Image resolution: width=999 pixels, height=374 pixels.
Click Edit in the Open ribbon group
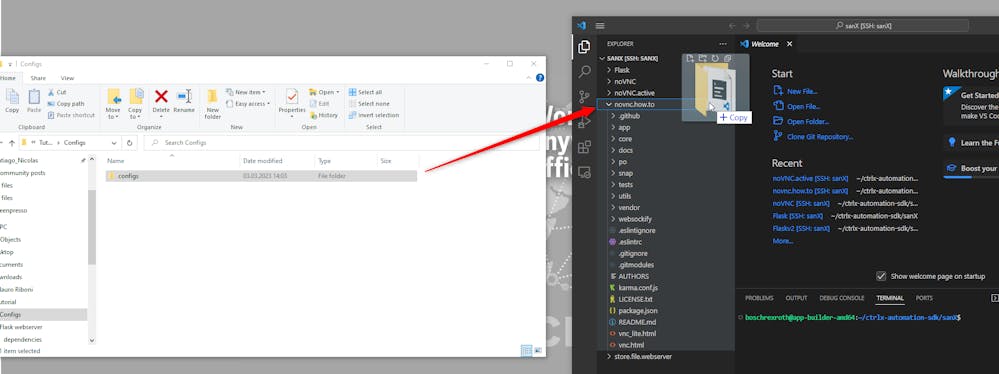pyautogui.click(x=319, y=104)
